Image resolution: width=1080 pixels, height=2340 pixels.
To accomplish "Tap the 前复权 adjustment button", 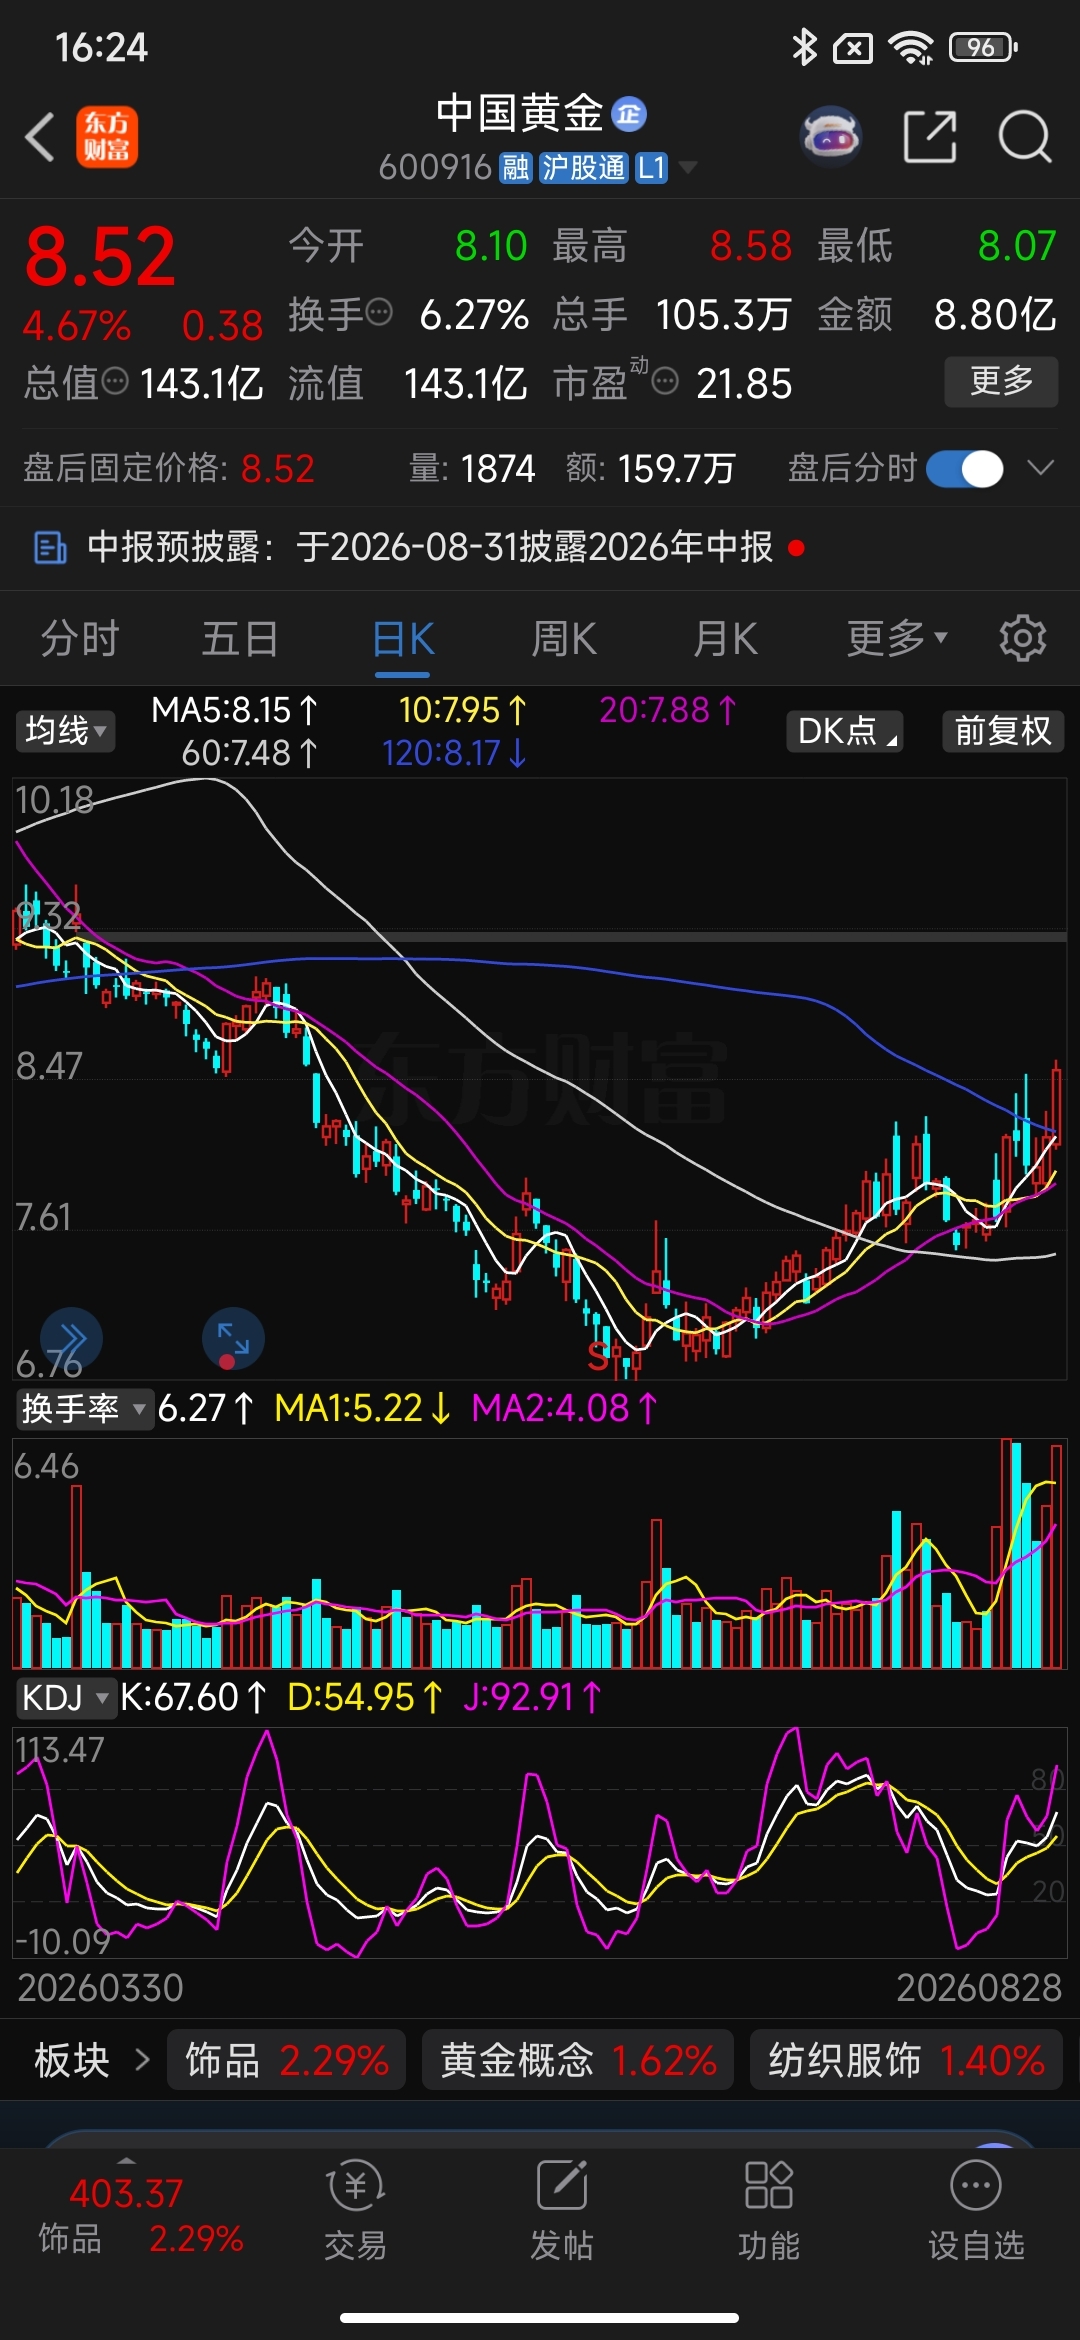I will [1003, 731].
